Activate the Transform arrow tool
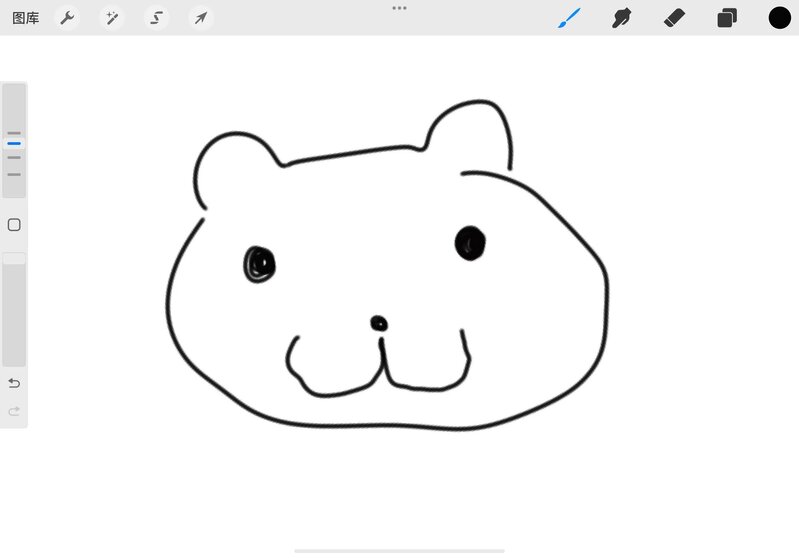The width and height of the screenshot is (799, 558). 201,18
